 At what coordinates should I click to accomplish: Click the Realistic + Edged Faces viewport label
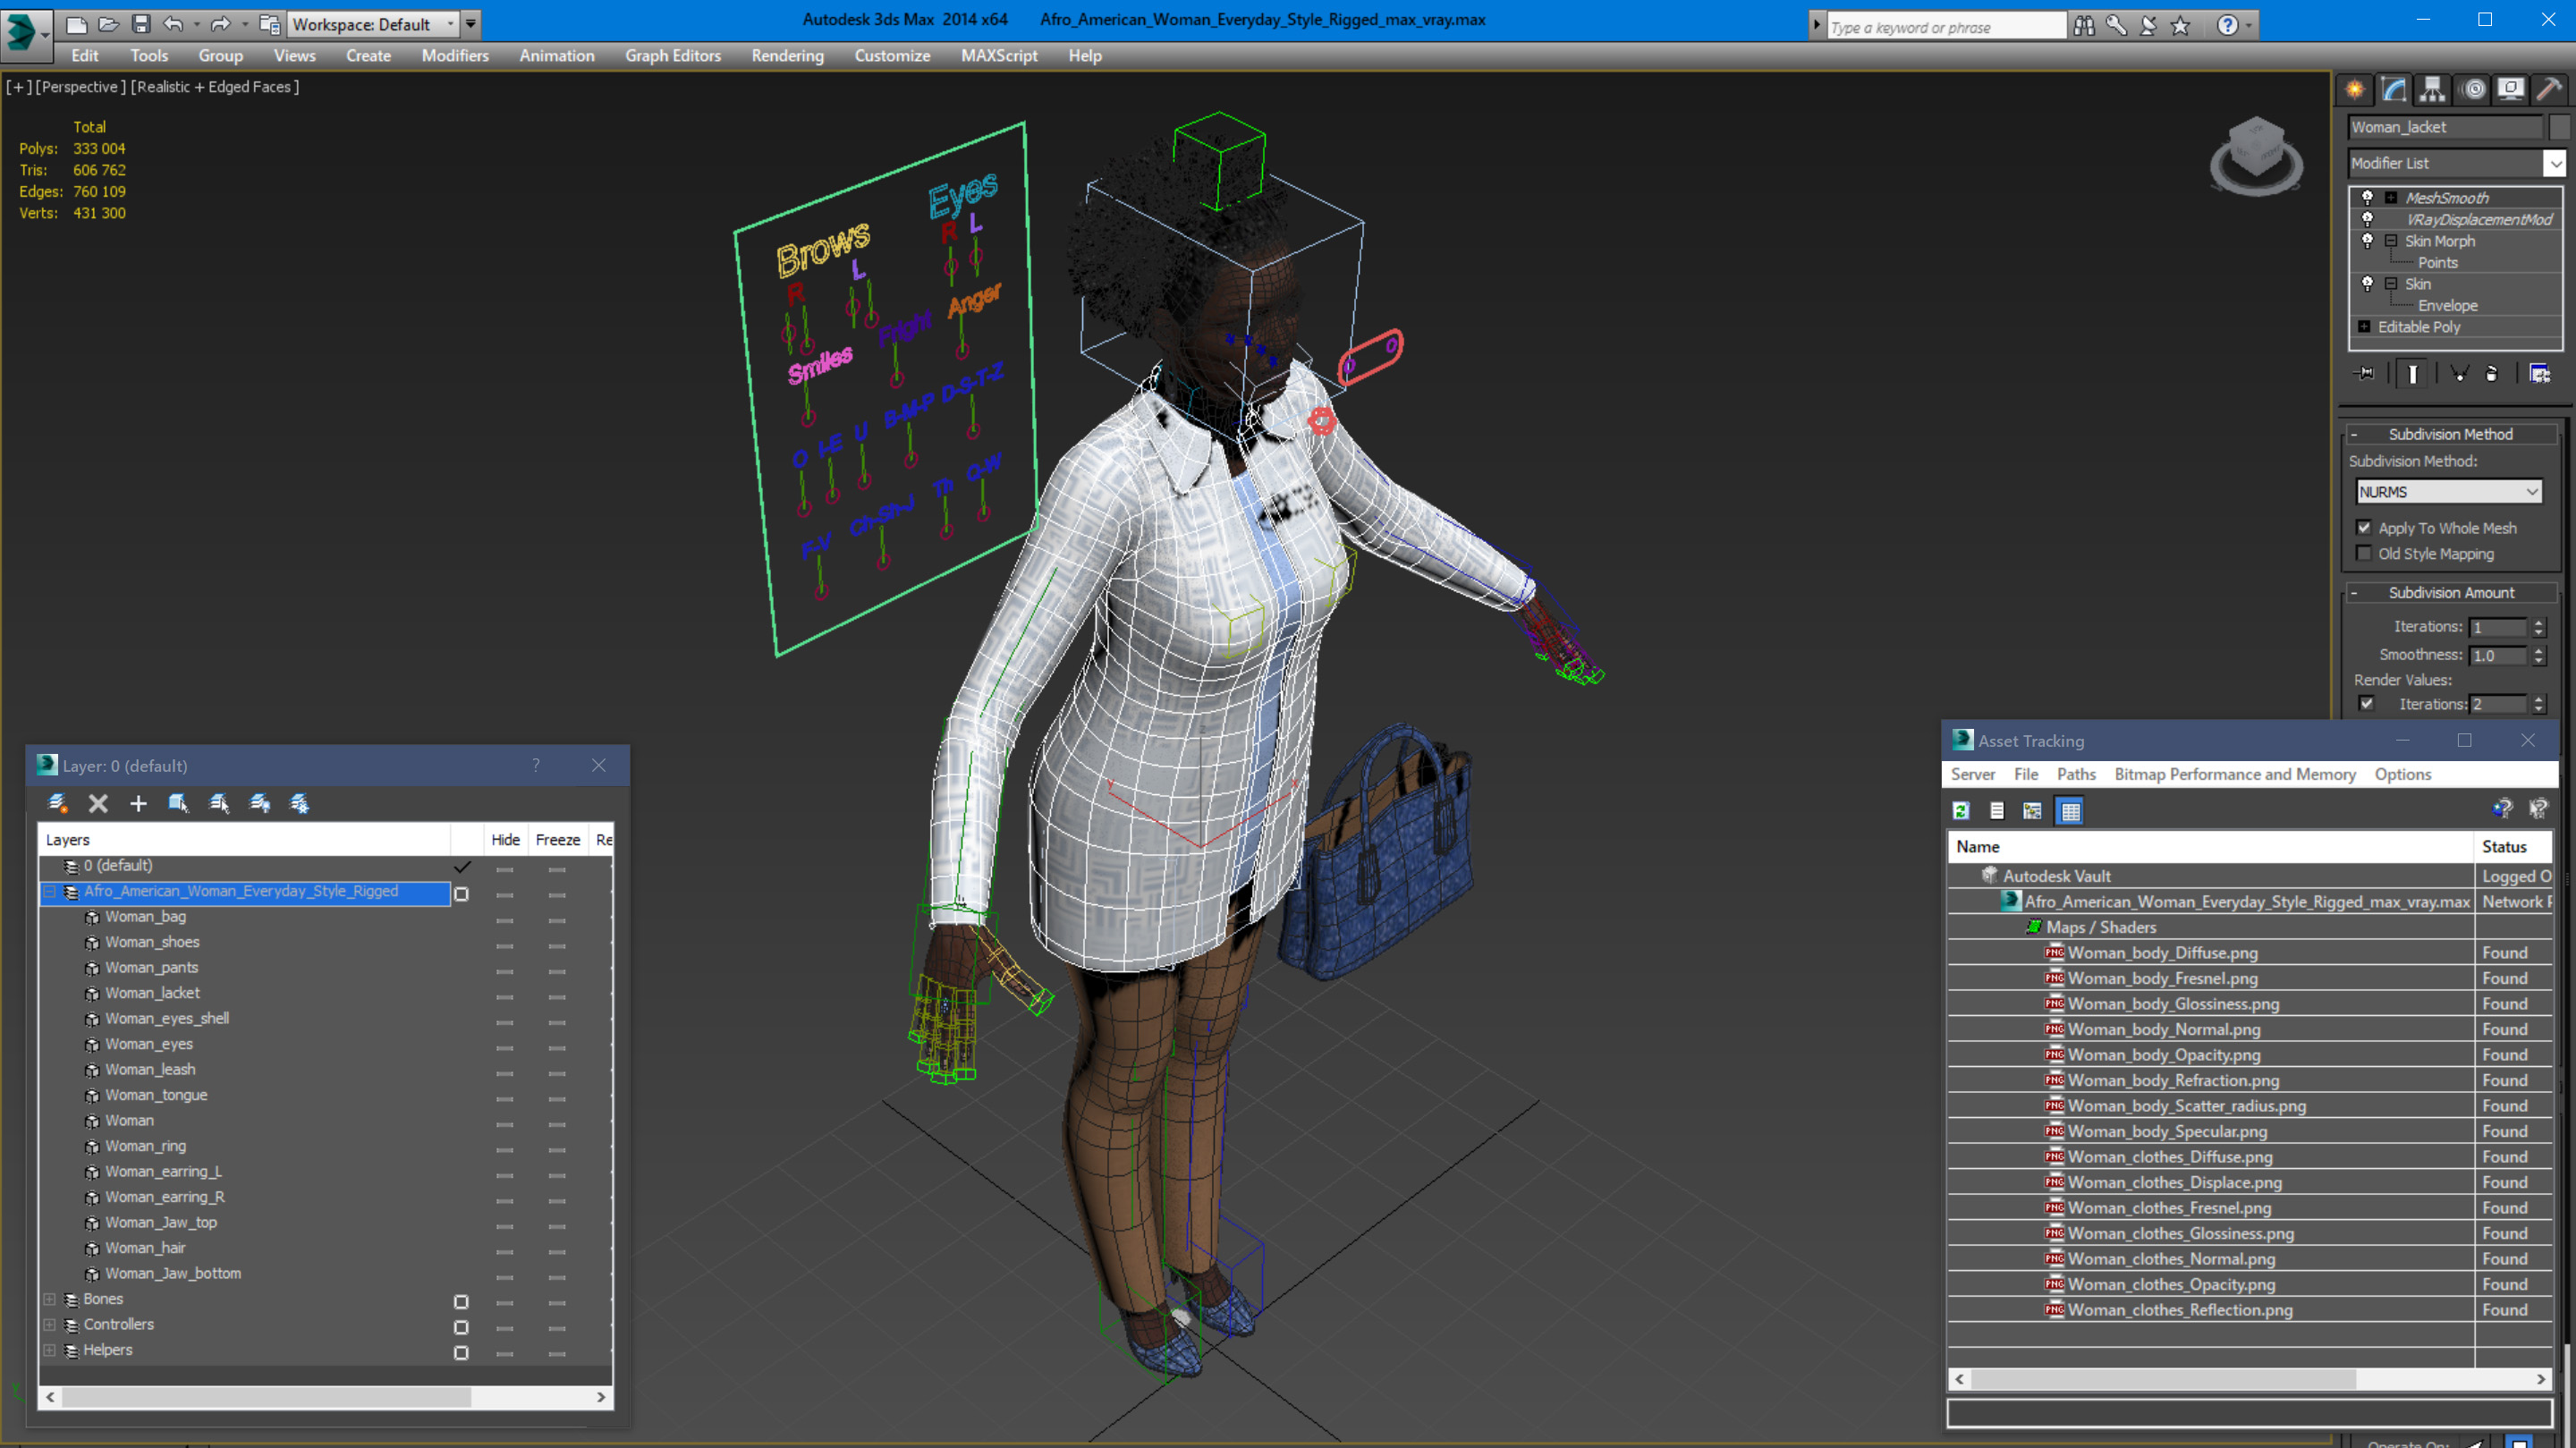[x=215, y=87]
